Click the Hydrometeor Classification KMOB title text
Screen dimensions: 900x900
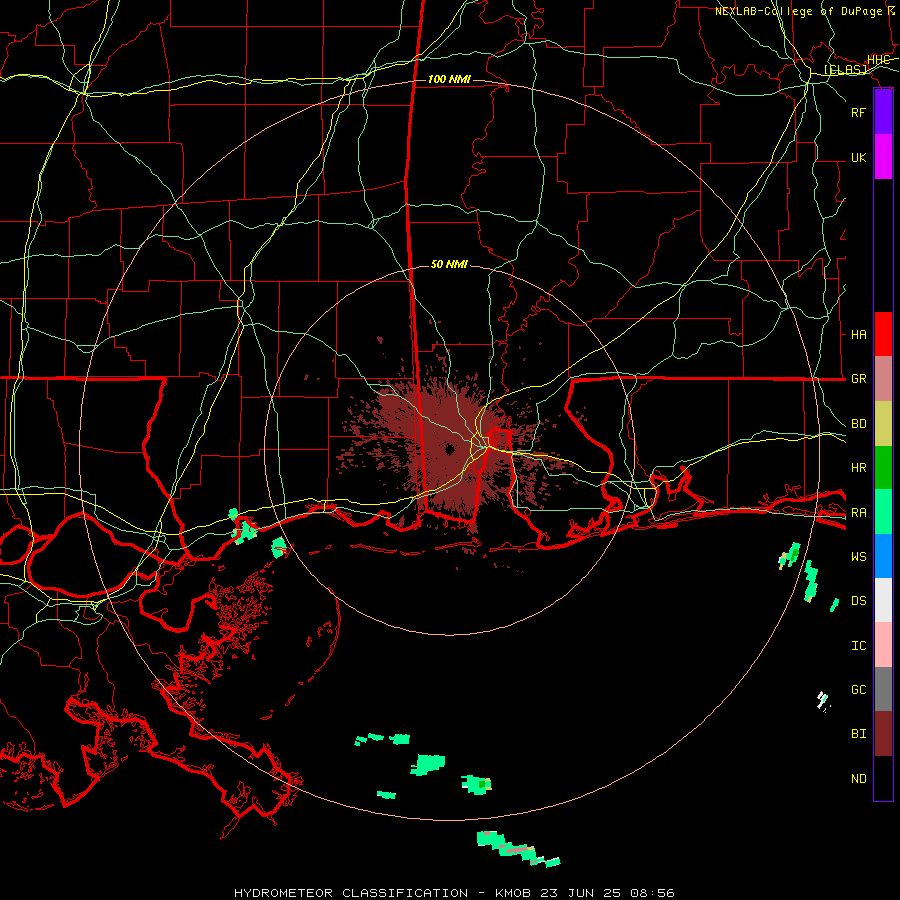[x=454, y=893]
